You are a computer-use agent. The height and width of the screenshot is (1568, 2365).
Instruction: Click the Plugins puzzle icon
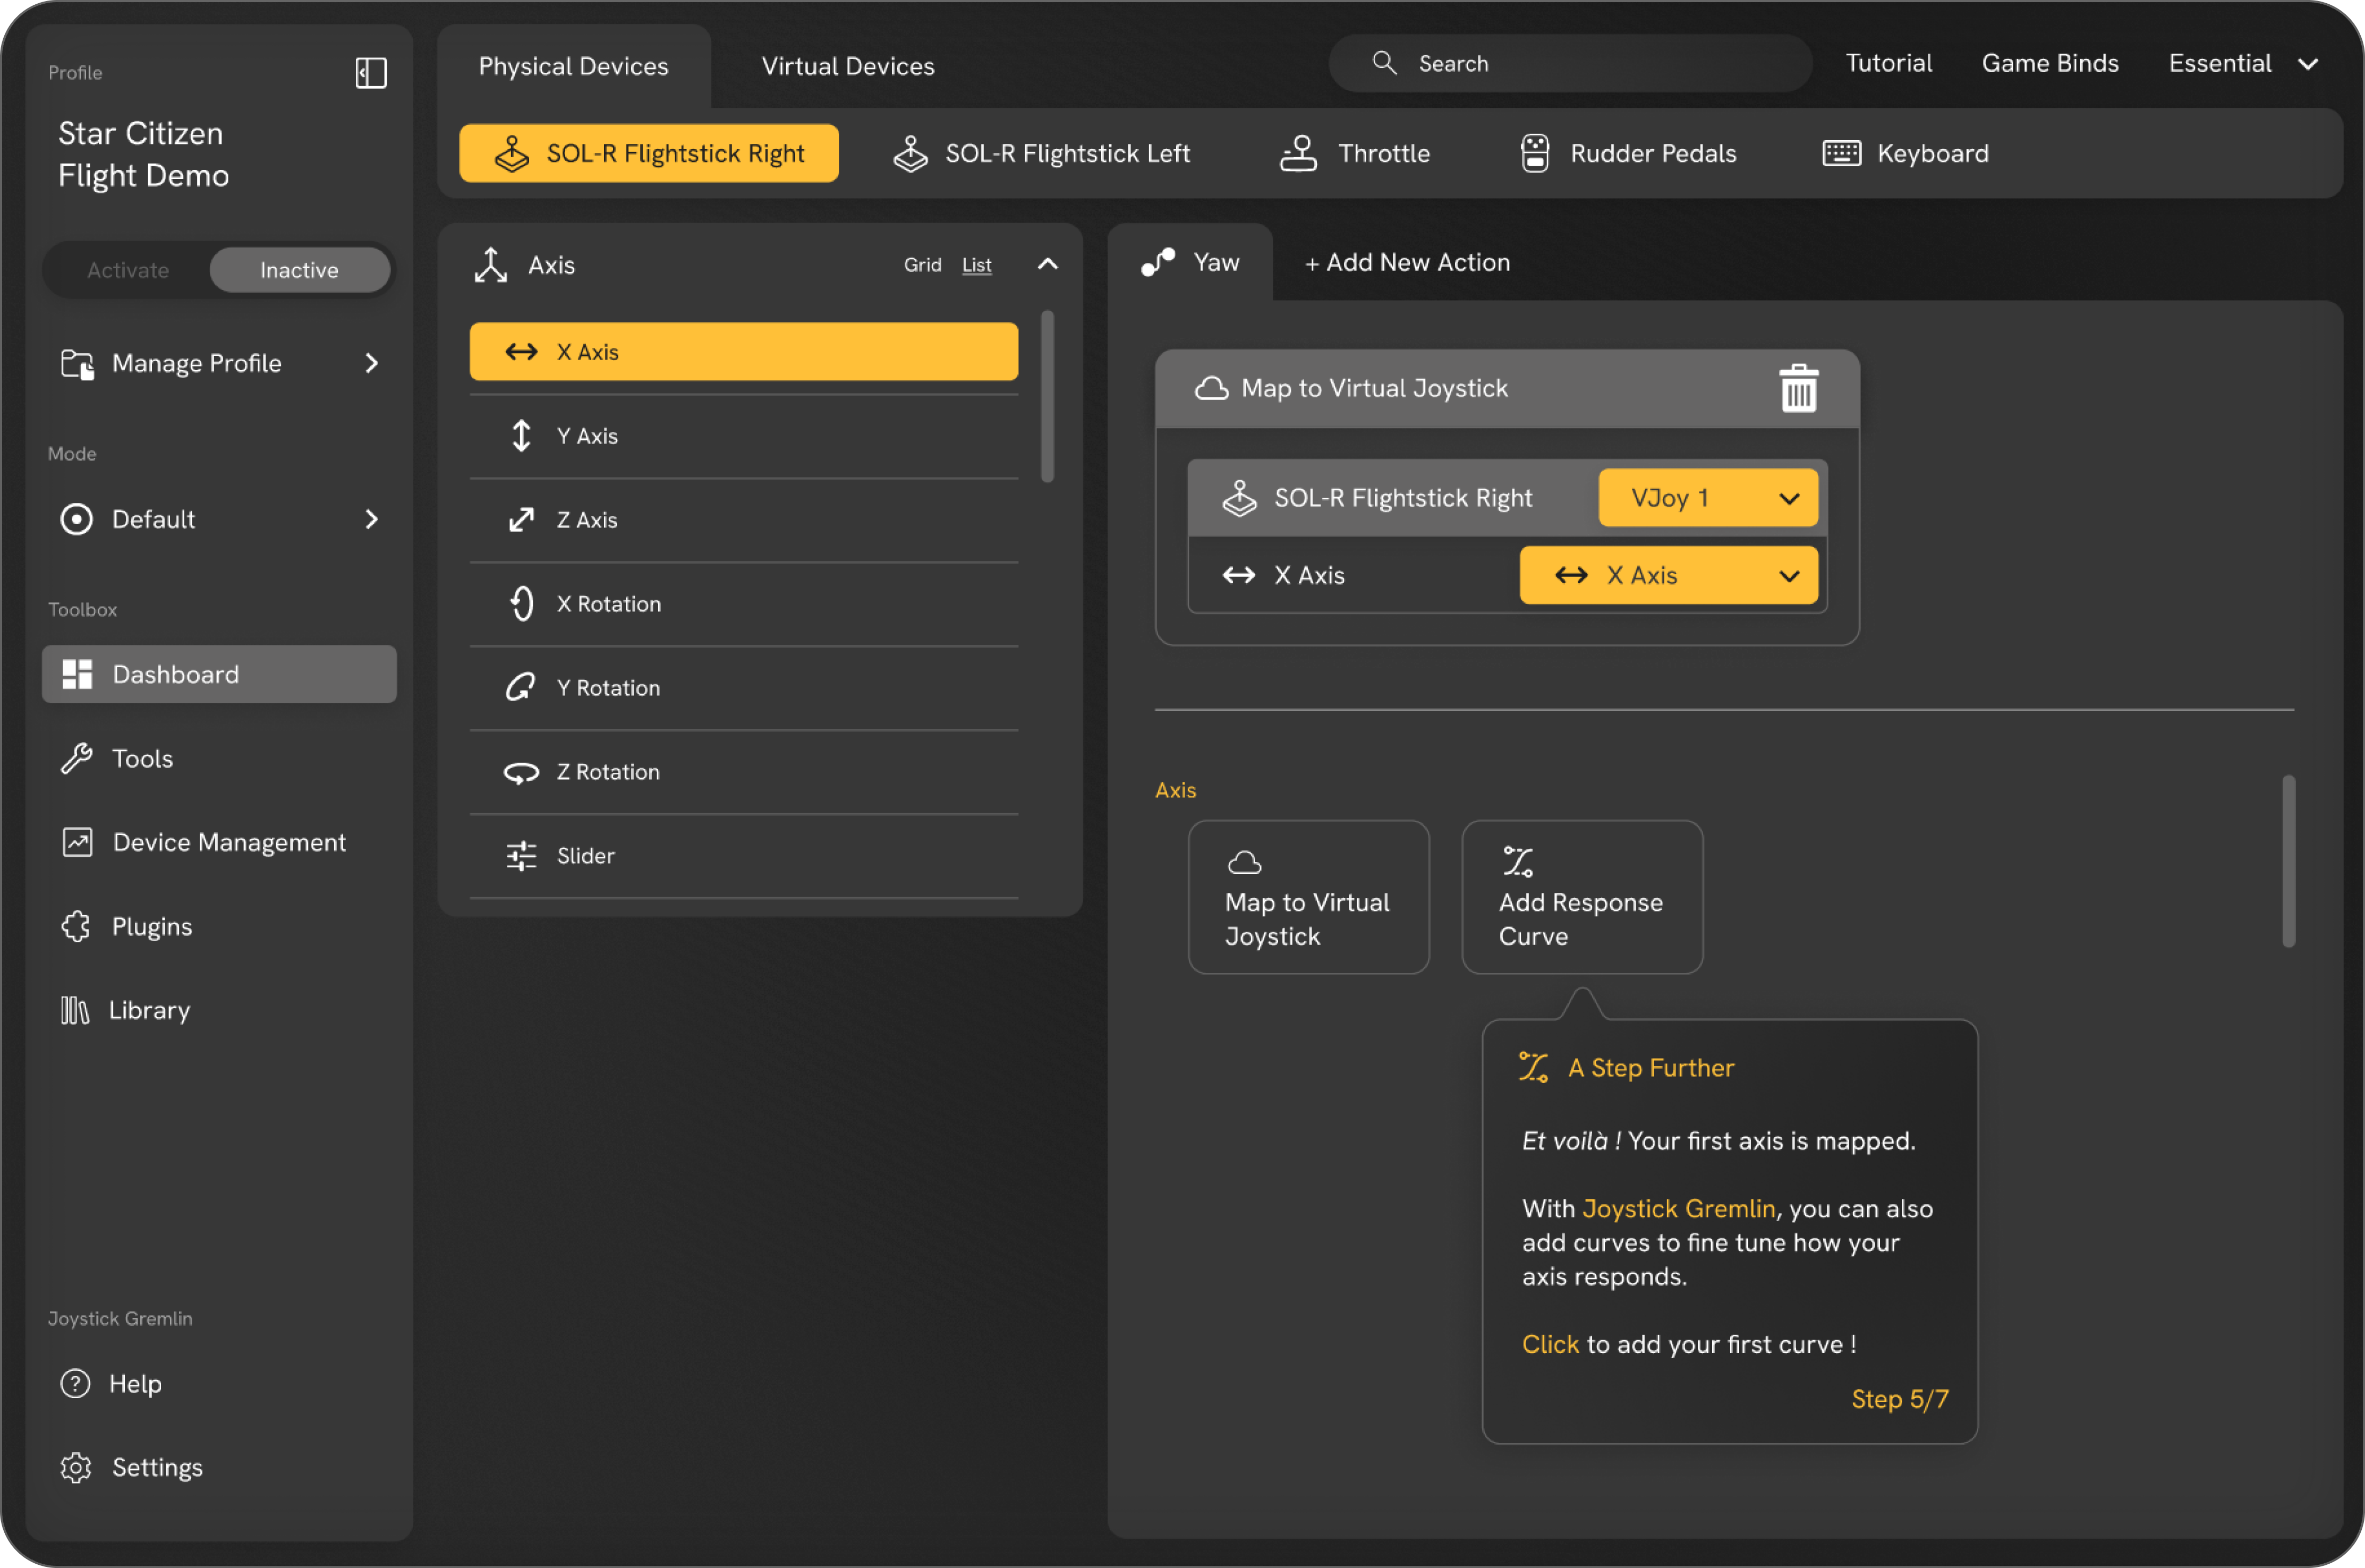tap(77, 927)
